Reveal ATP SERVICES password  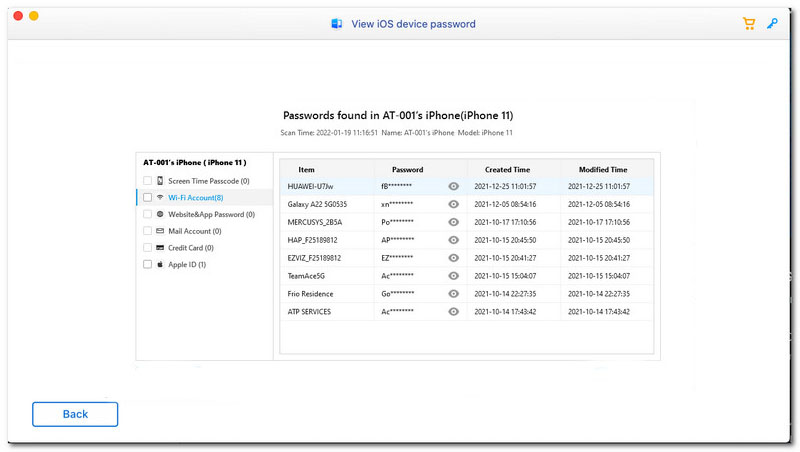click(x=454, y=312)
